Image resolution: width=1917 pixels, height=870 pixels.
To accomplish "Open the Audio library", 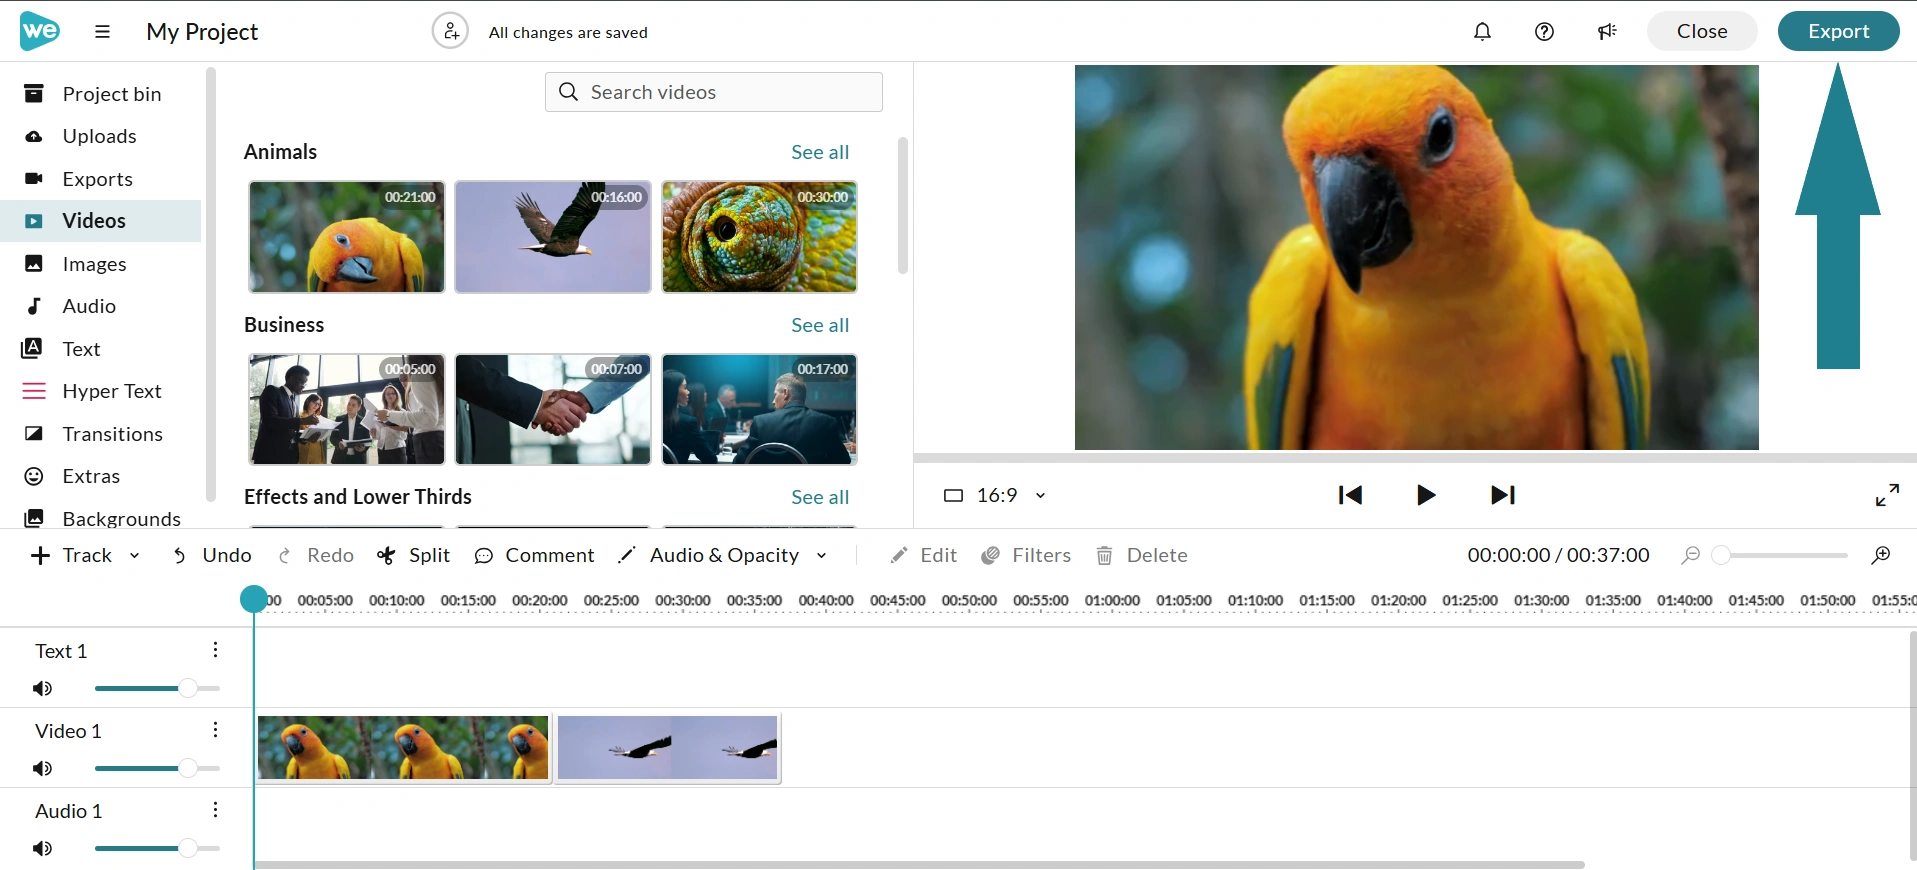I will pyautogui.click(x=100, y=306).
